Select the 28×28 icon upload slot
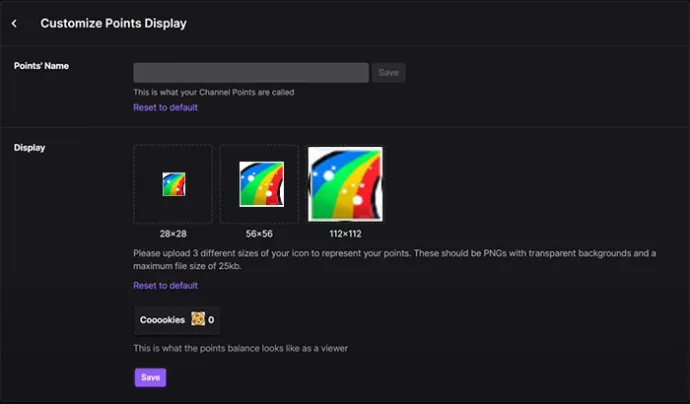Viewport: 690px width, 404px height. pos(173,184)
